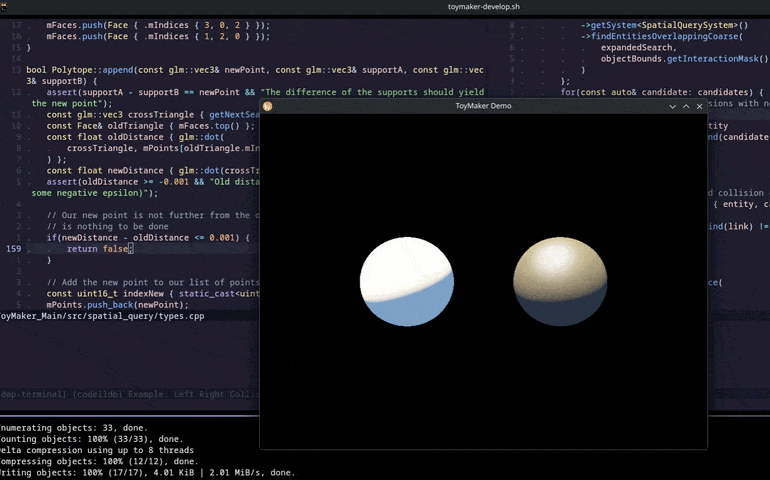770x480 pixels.
Task: Click the 'assert(oldDistance >= -0.001' line
Action: 153,182
